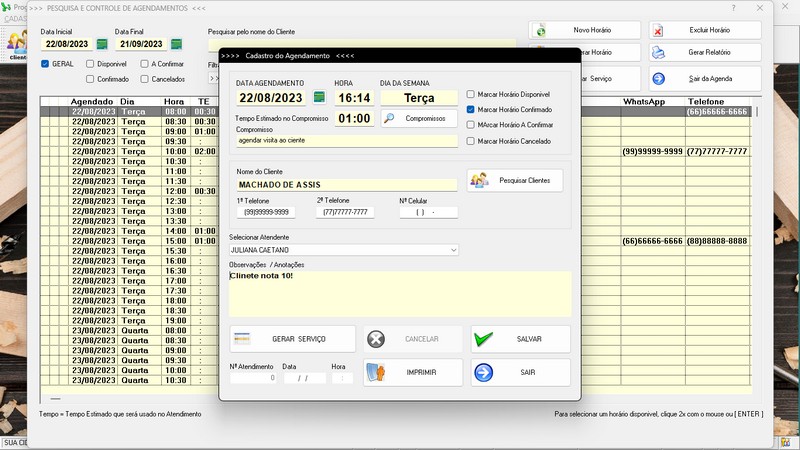This screenshot has width=800, height=450.
Task: Click the Pesquisar Clientes people icon
Action: [x=480, y=180]
